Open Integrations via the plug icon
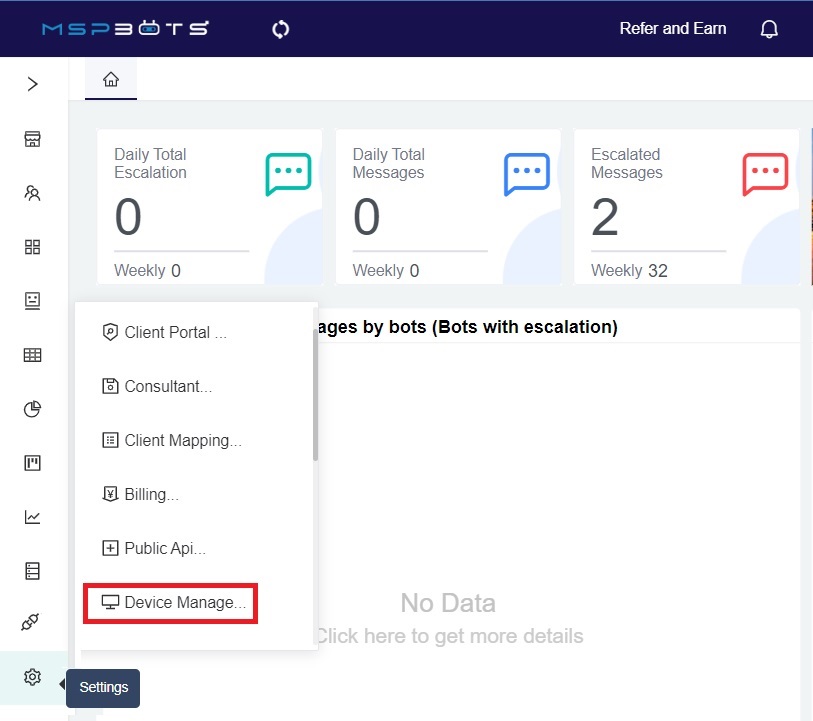 click(x=31, y=622)
